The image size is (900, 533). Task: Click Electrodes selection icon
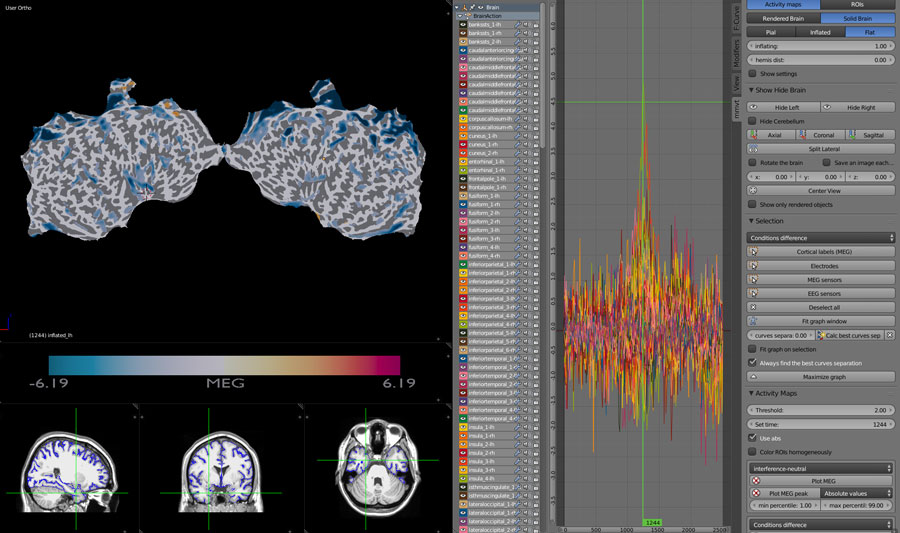(x=753, y=266)
